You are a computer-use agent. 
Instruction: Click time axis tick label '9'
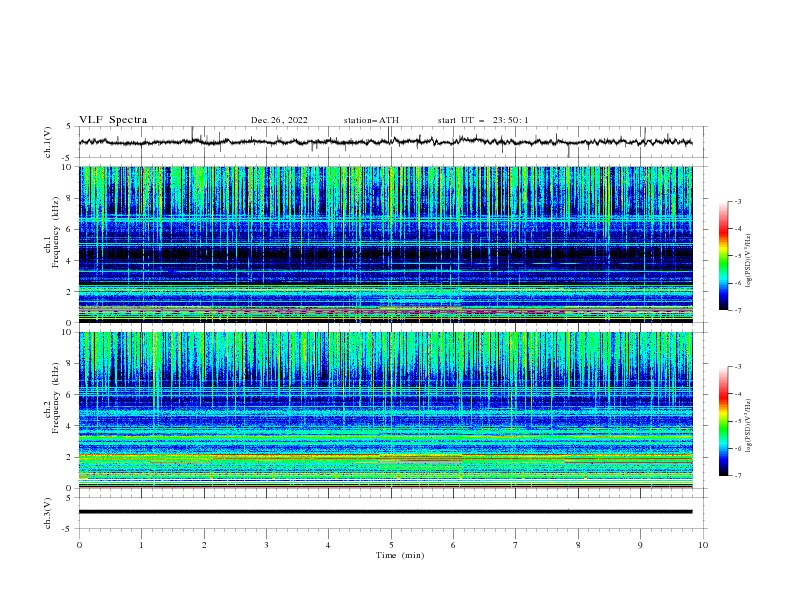640,545
